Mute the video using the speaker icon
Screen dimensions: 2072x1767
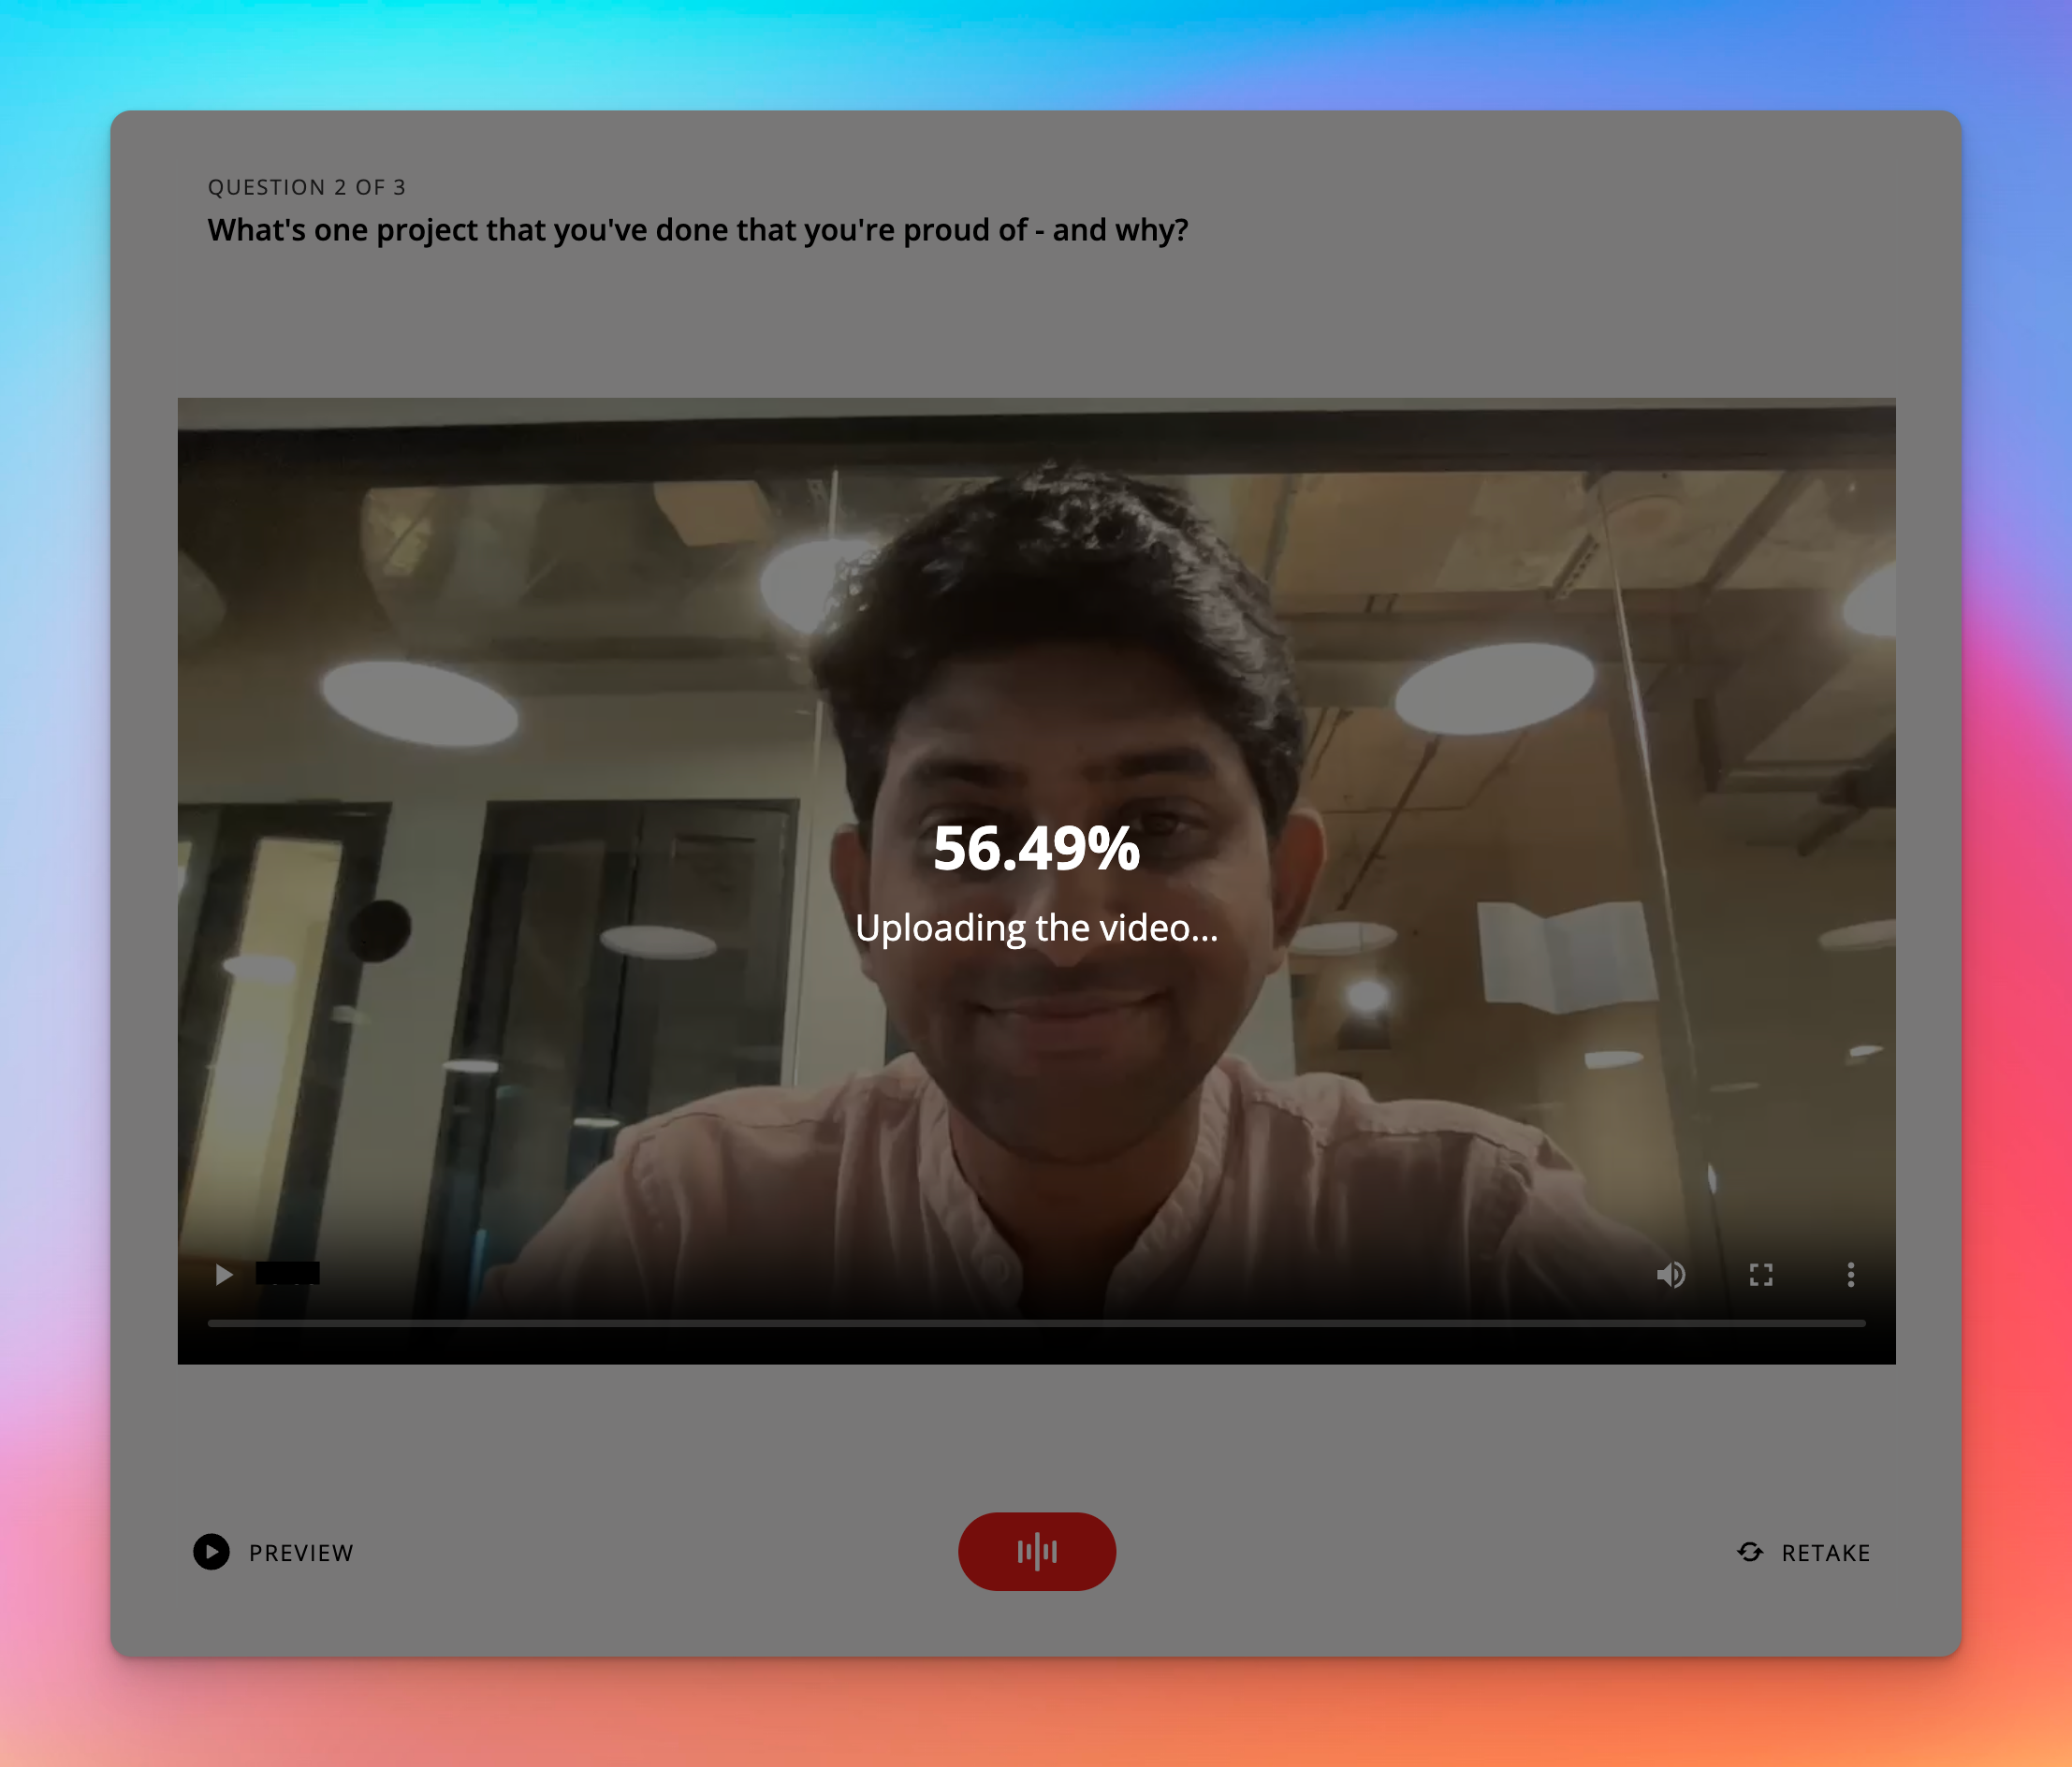(1670, 1274)
